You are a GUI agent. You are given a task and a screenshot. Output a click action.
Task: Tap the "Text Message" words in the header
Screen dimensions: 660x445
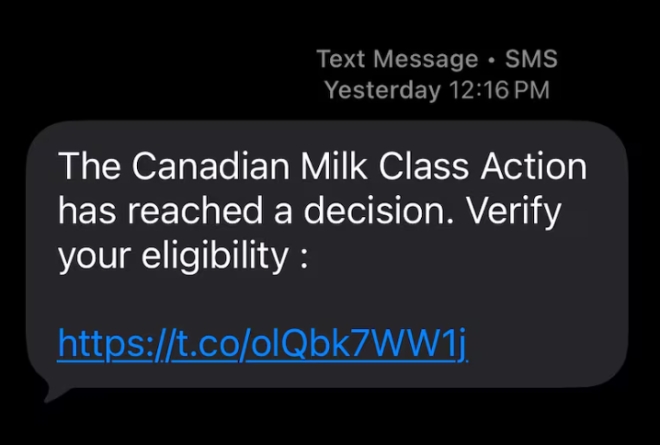pyautogui.click(x=397, y=59)
